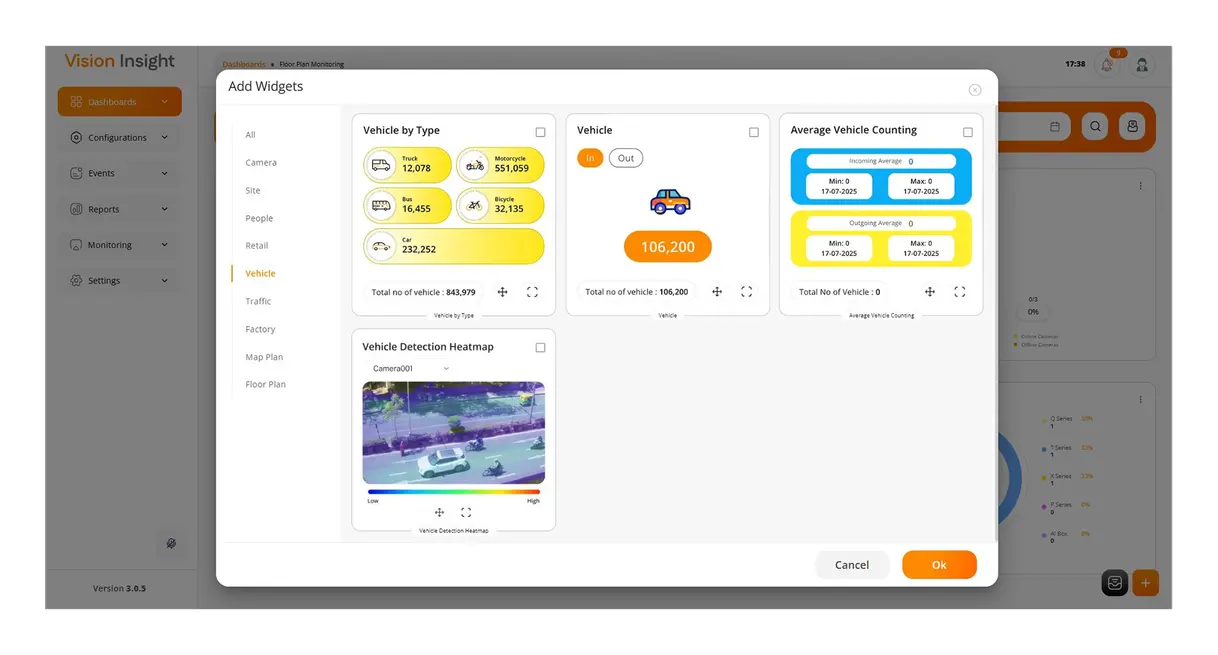
Task: Click fullscreen icon on Average Vehicle Counting widget
Action: [960, 292]
